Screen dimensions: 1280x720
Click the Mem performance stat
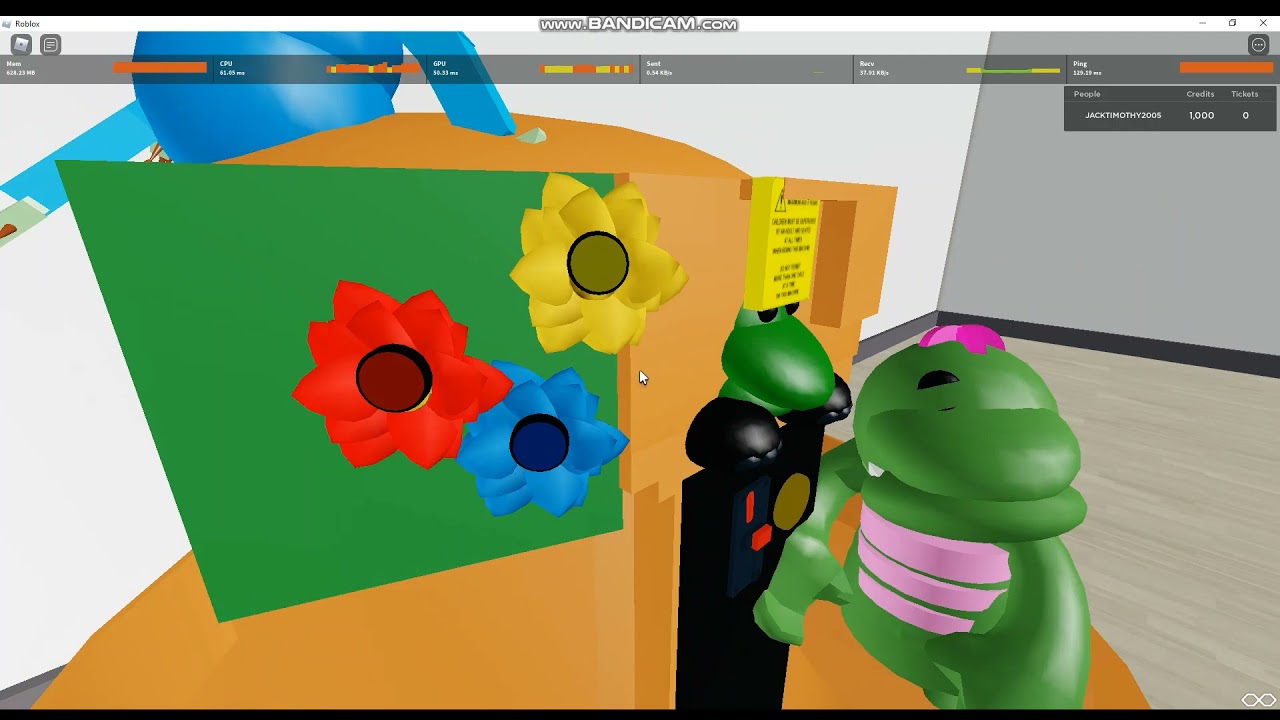[x=106, y=68]
